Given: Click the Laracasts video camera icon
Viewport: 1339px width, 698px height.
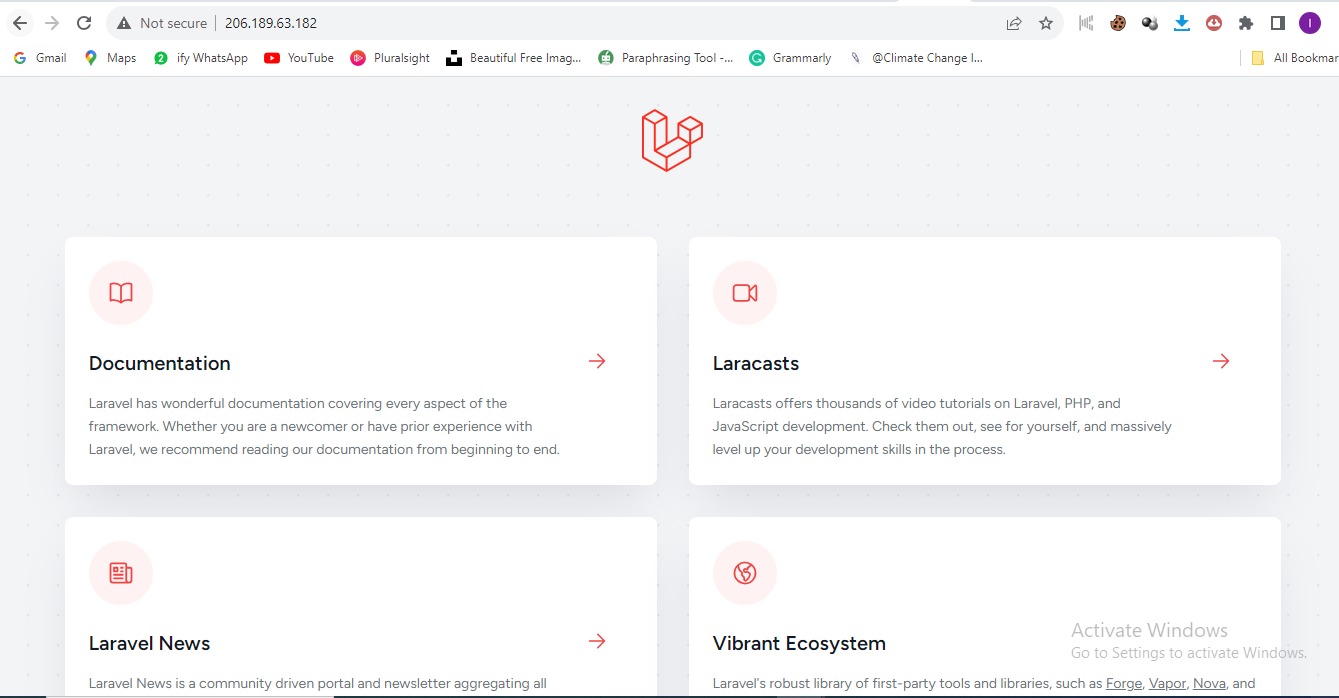Looking at the screenshot, I should [744, 292].
